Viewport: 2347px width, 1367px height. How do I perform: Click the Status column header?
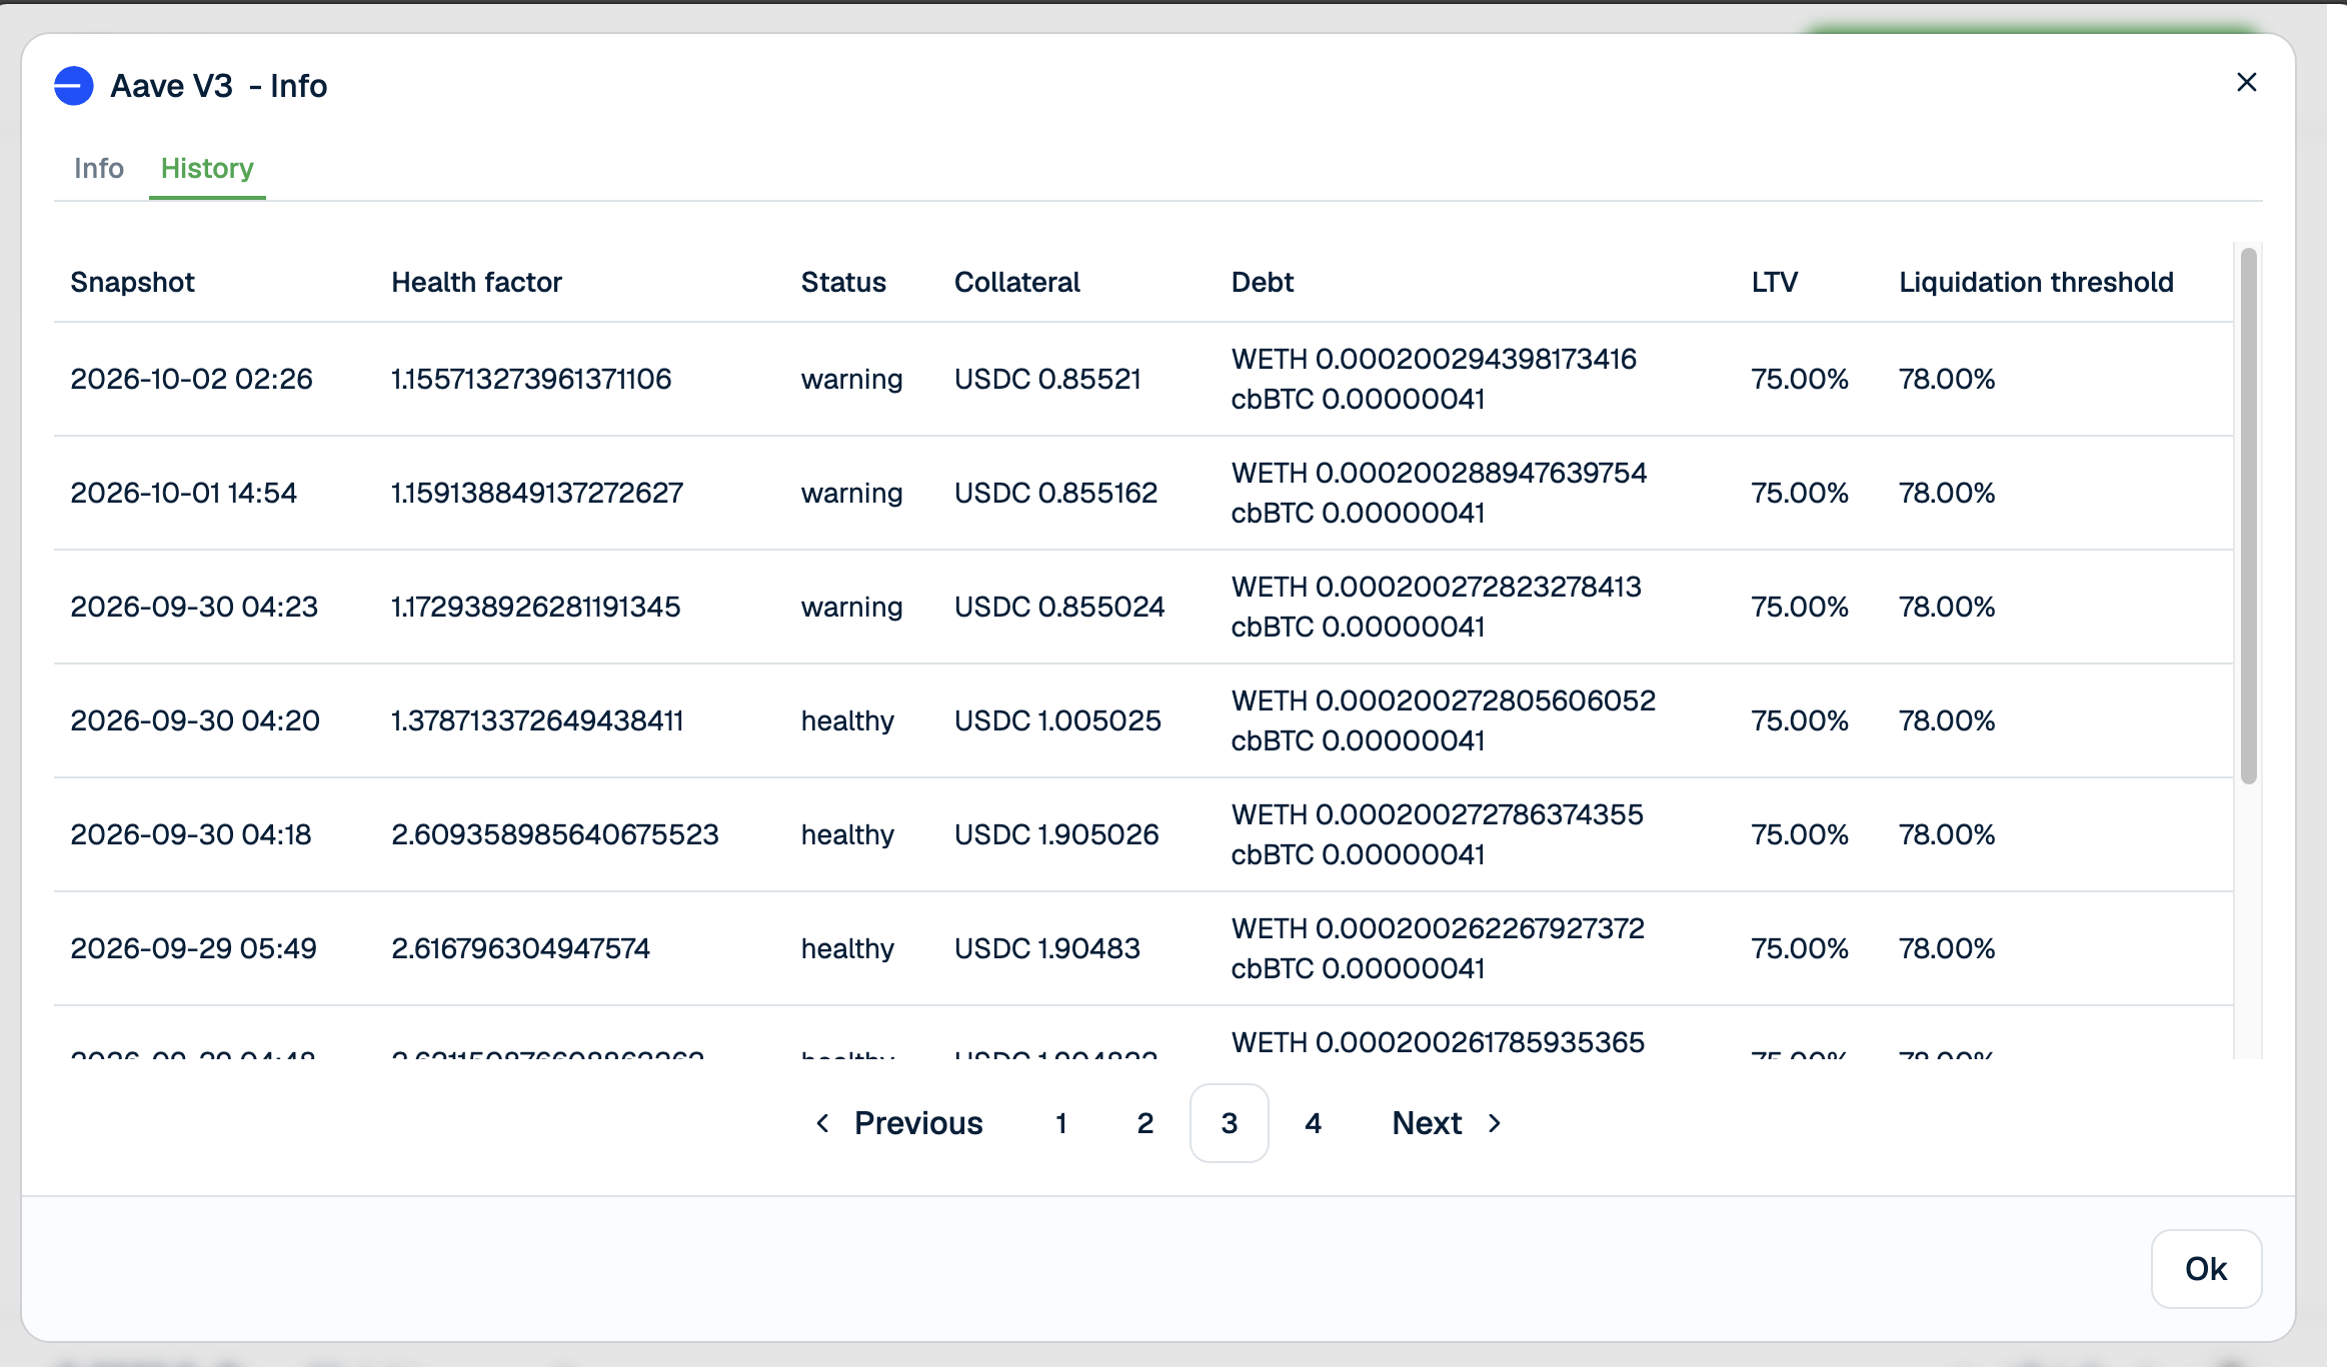[843, 282]
